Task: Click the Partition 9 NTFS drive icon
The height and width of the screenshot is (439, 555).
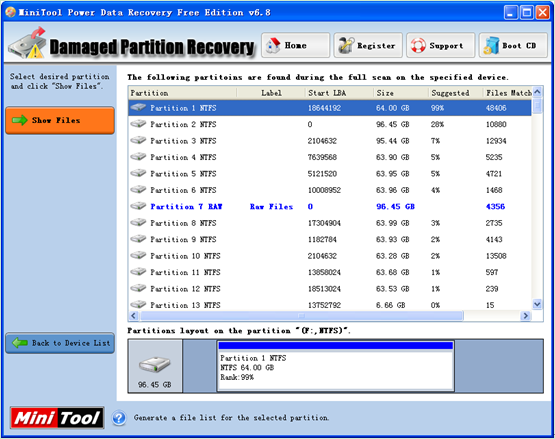Action: pos(138,239)
